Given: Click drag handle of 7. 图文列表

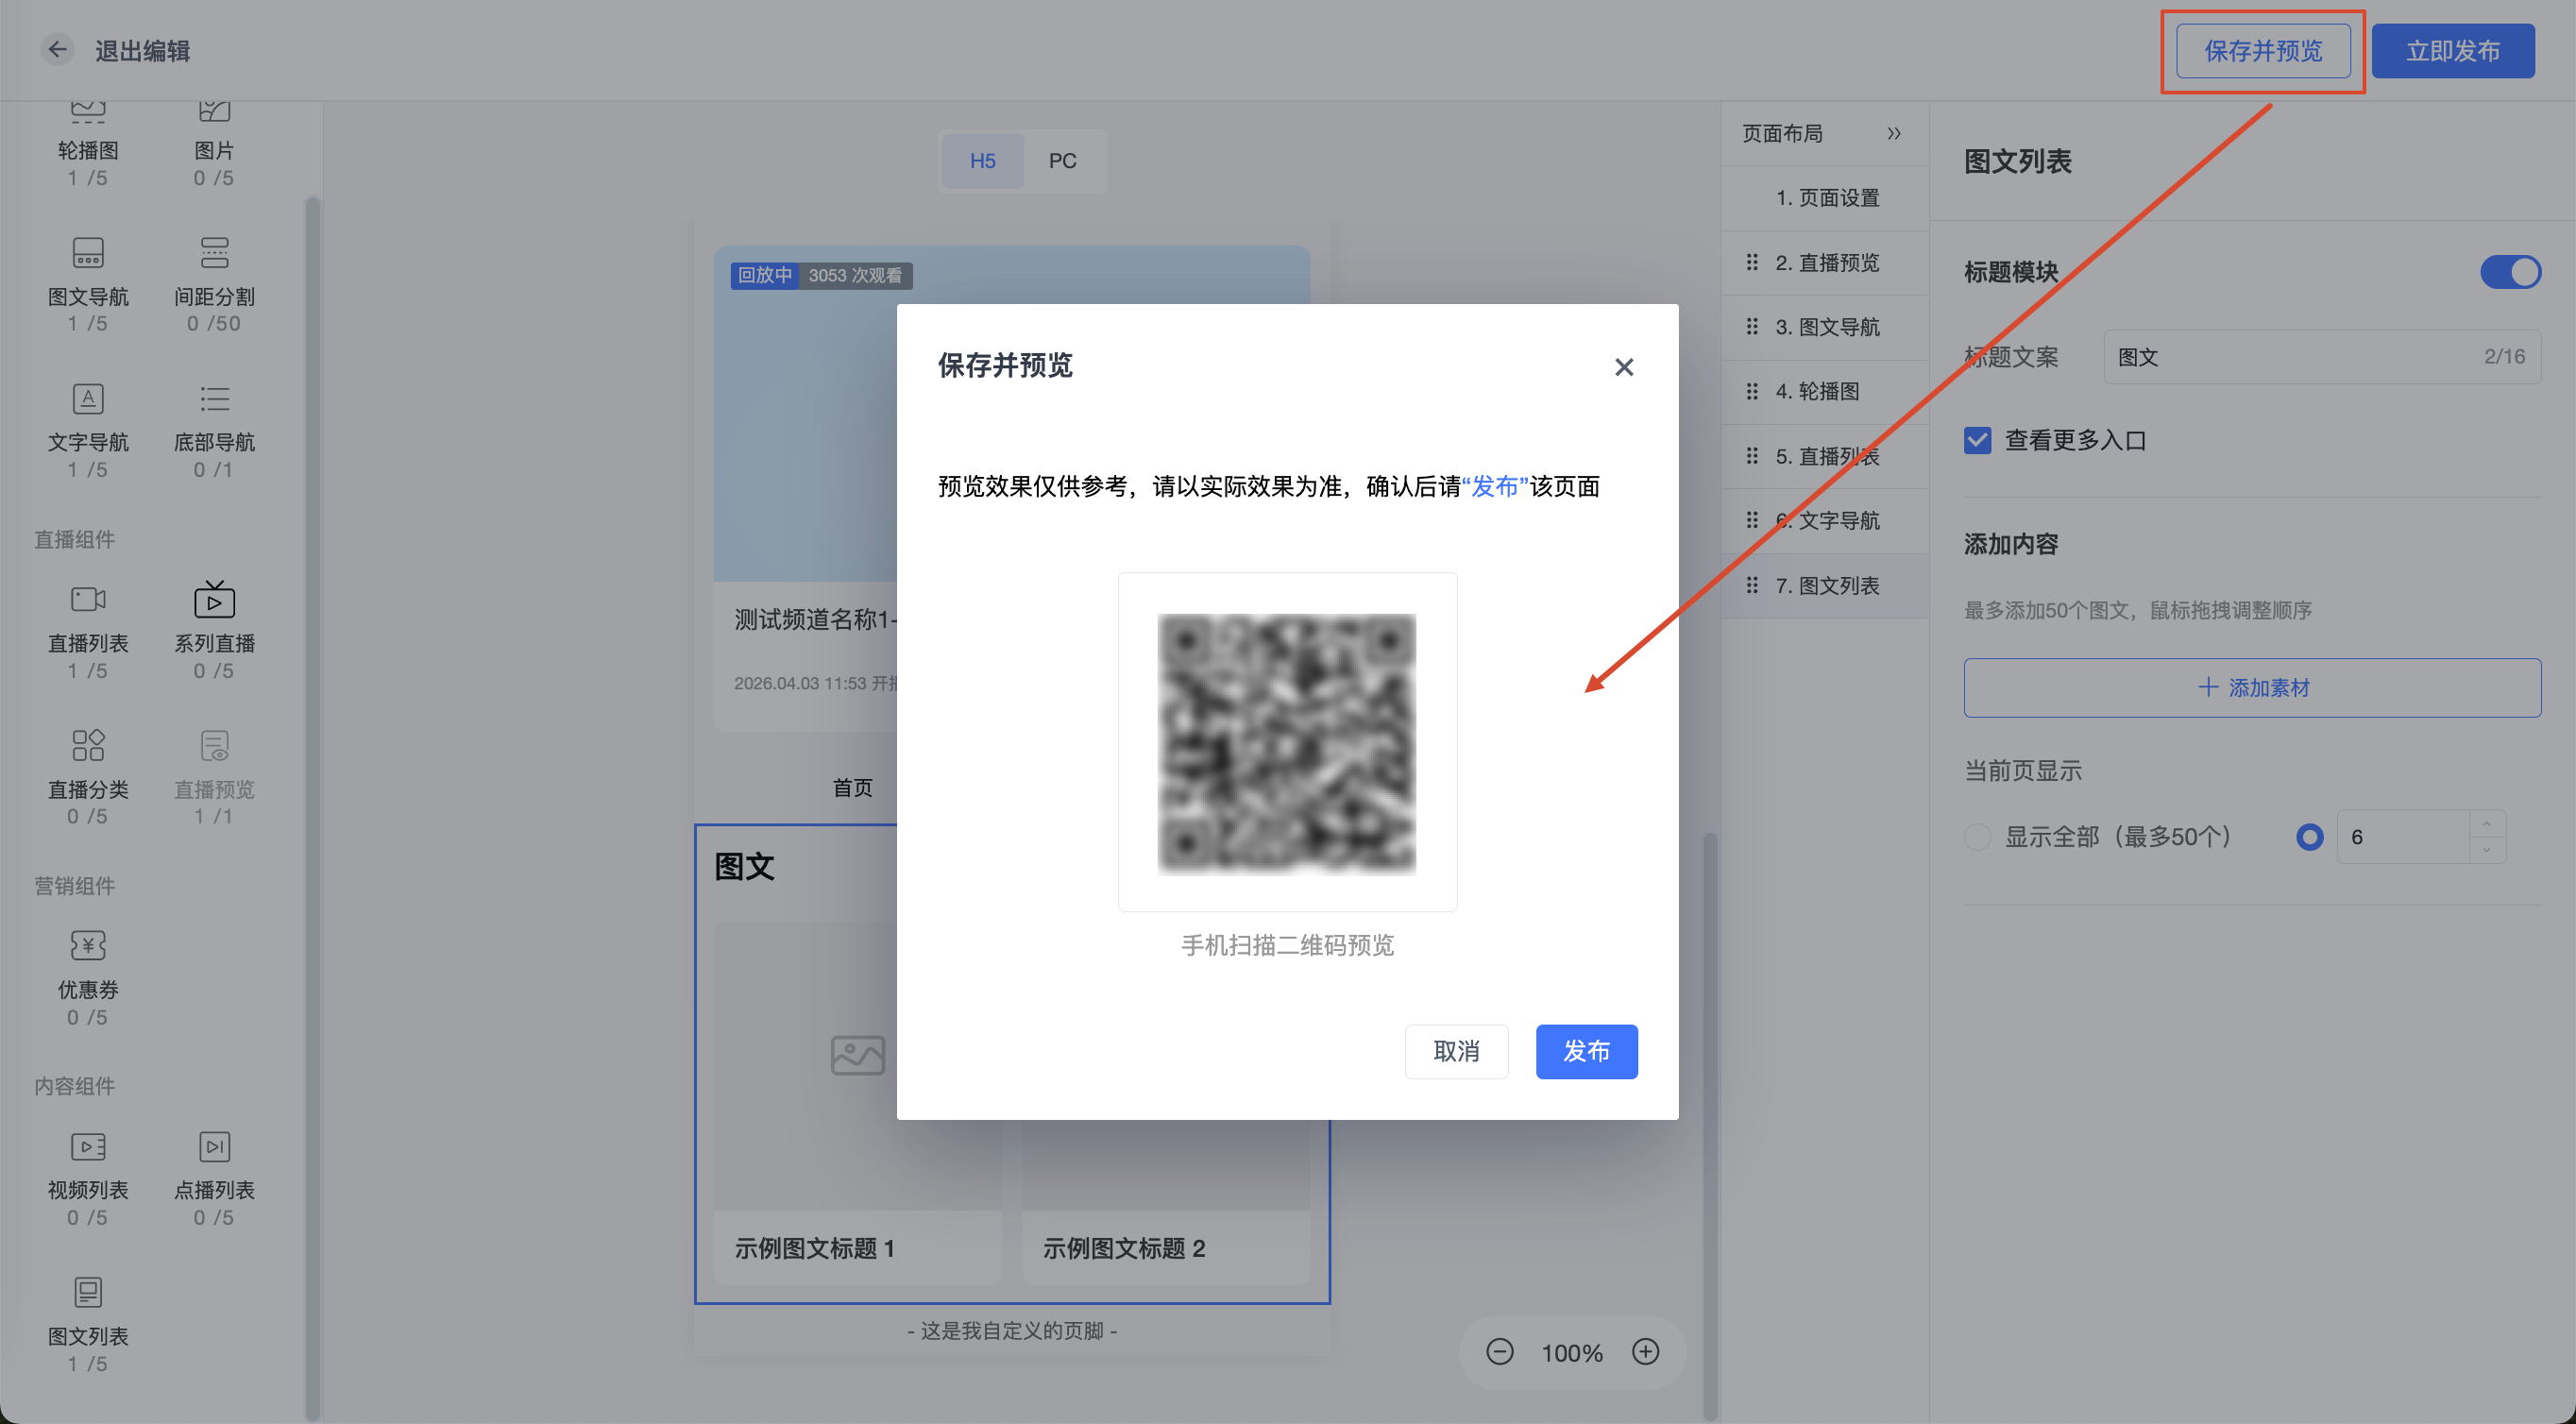Looking at the screenshot, I should pyautogui.click(x=1752, y=585).
